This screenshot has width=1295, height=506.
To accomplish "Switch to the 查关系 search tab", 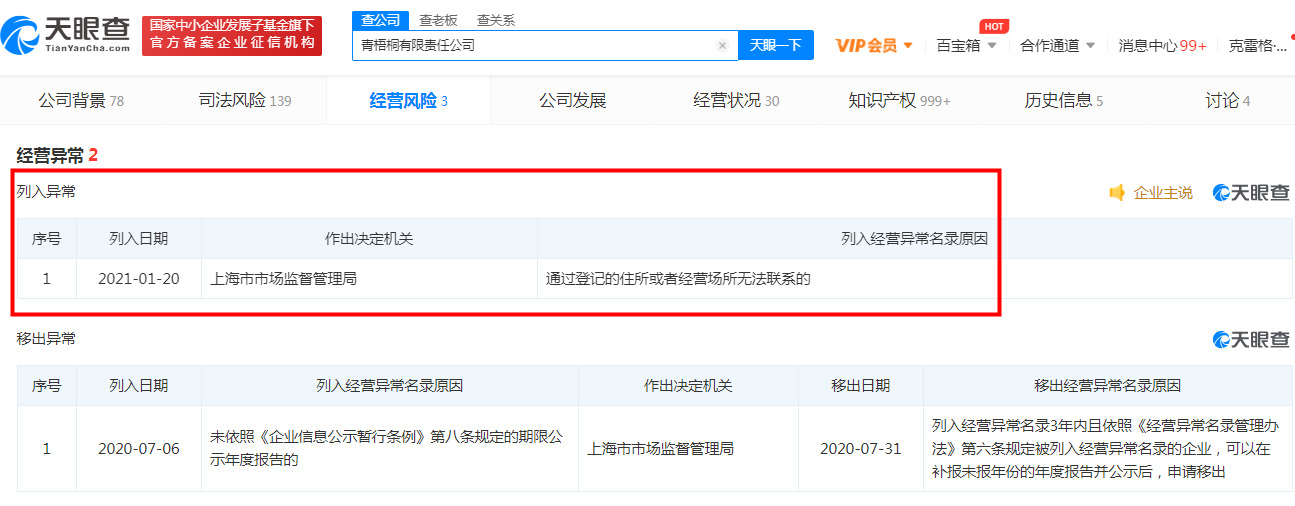I will pos(496,20).
